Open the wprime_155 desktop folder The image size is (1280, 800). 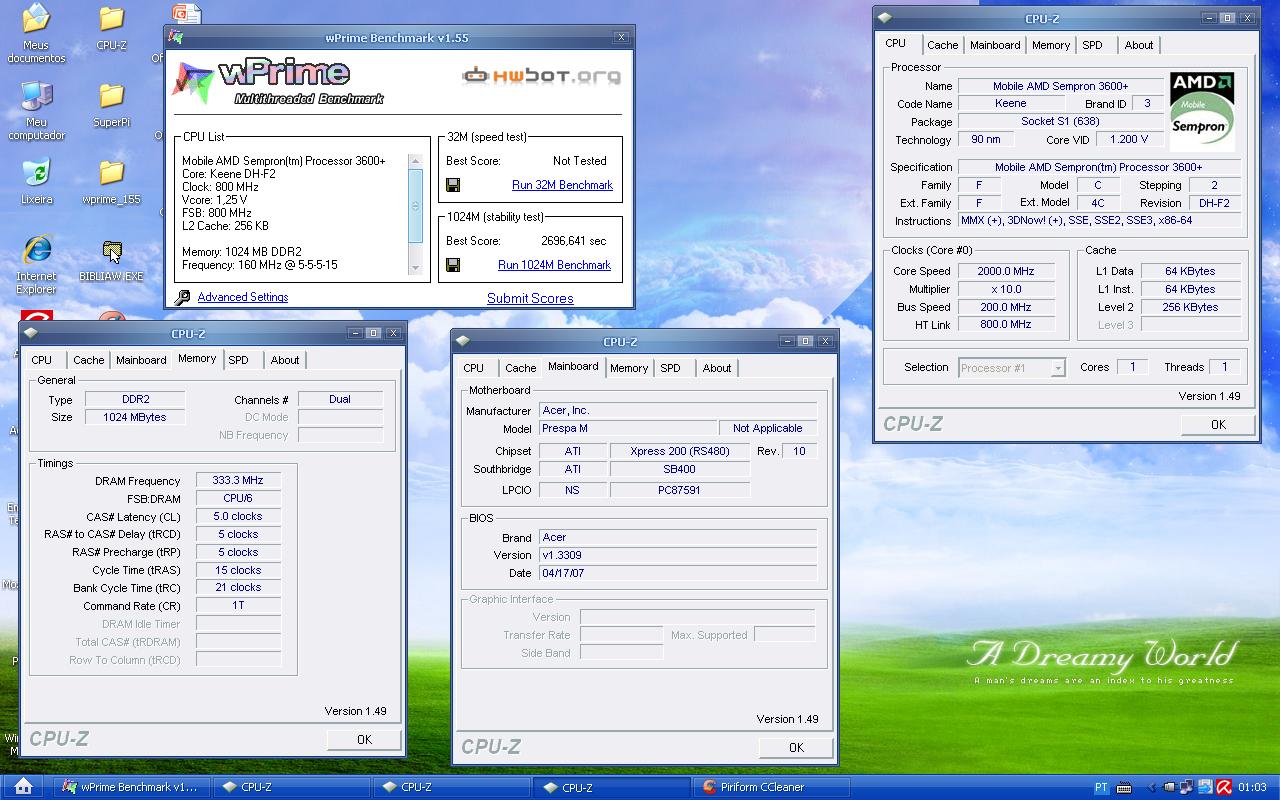[111, 182]
